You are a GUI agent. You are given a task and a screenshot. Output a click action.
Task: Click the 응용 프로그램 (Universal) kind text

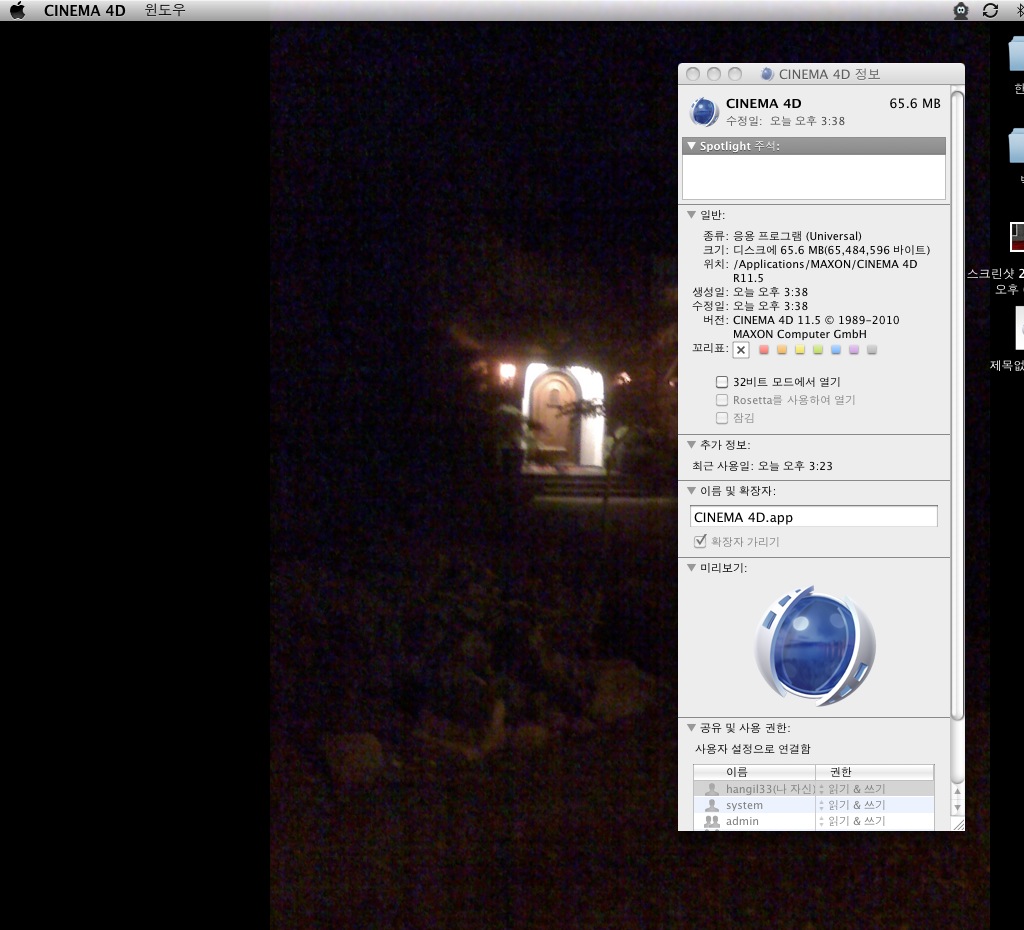(797, 236)
